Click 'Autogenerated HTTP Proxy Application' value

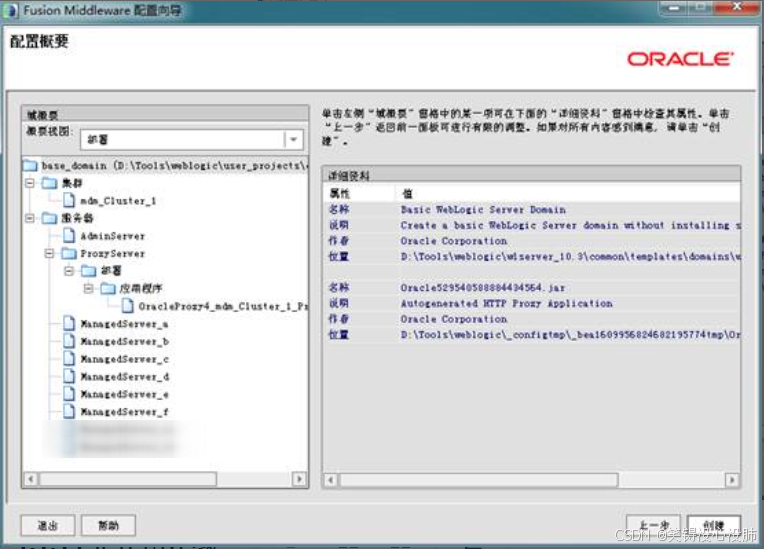pos(506,303)
